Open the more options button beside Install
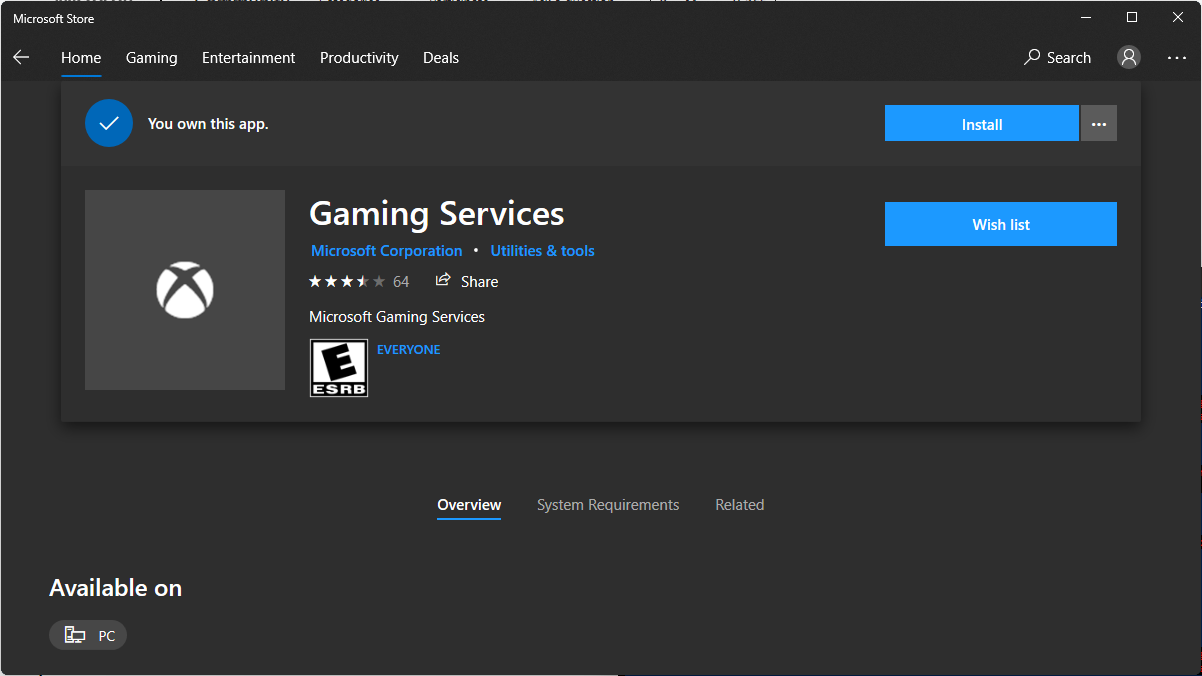Image resolution: width=1202 pixels, height=676 pixels. tap(1099, 124)
